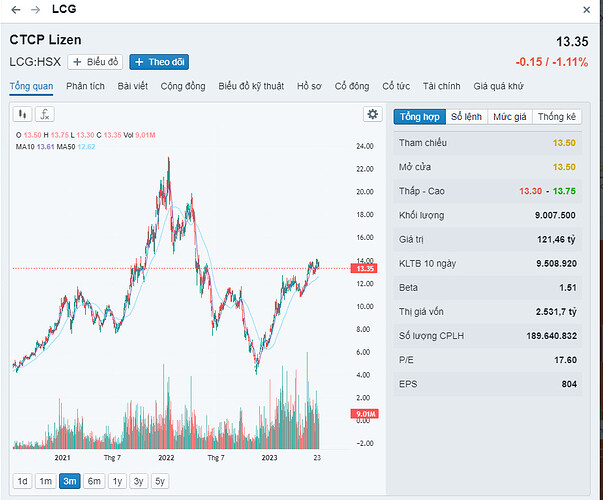Screen dimensions: 603x500
Task: Open the Tổng hợp tab
Action: (x=419, y=116)
